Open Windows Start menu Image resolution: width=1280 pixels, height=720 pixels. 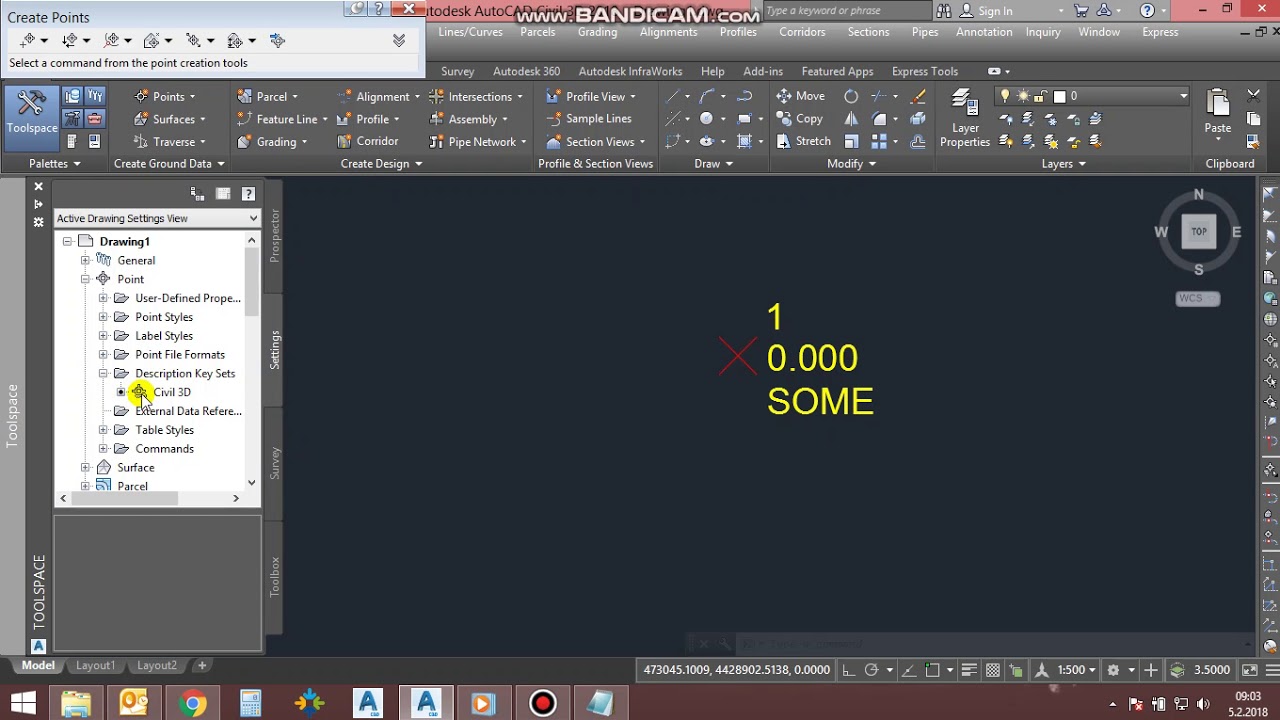pos(23,703)
